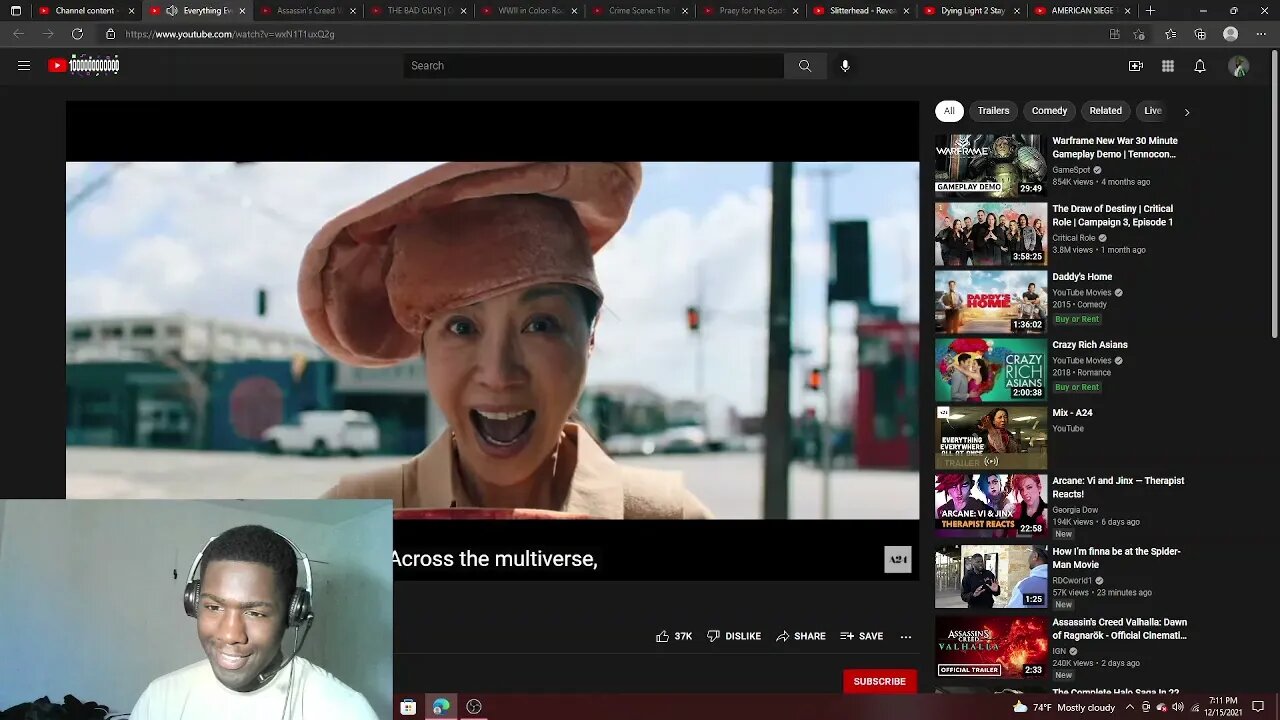Go to the YouTube home logo
Viewport: 1280px width, 720px height.
[x=84, y=66]
